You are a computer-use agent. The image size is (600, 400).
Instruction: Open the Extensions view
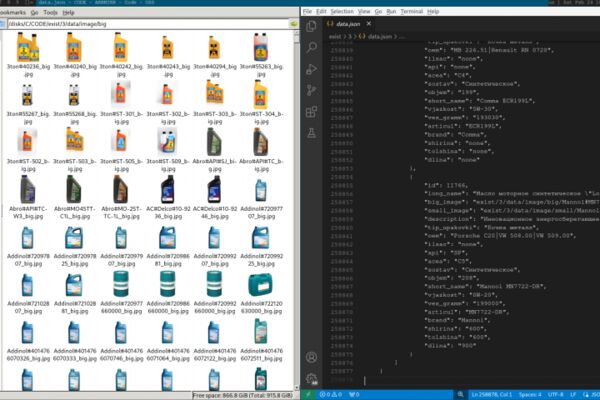pos(311,112)
